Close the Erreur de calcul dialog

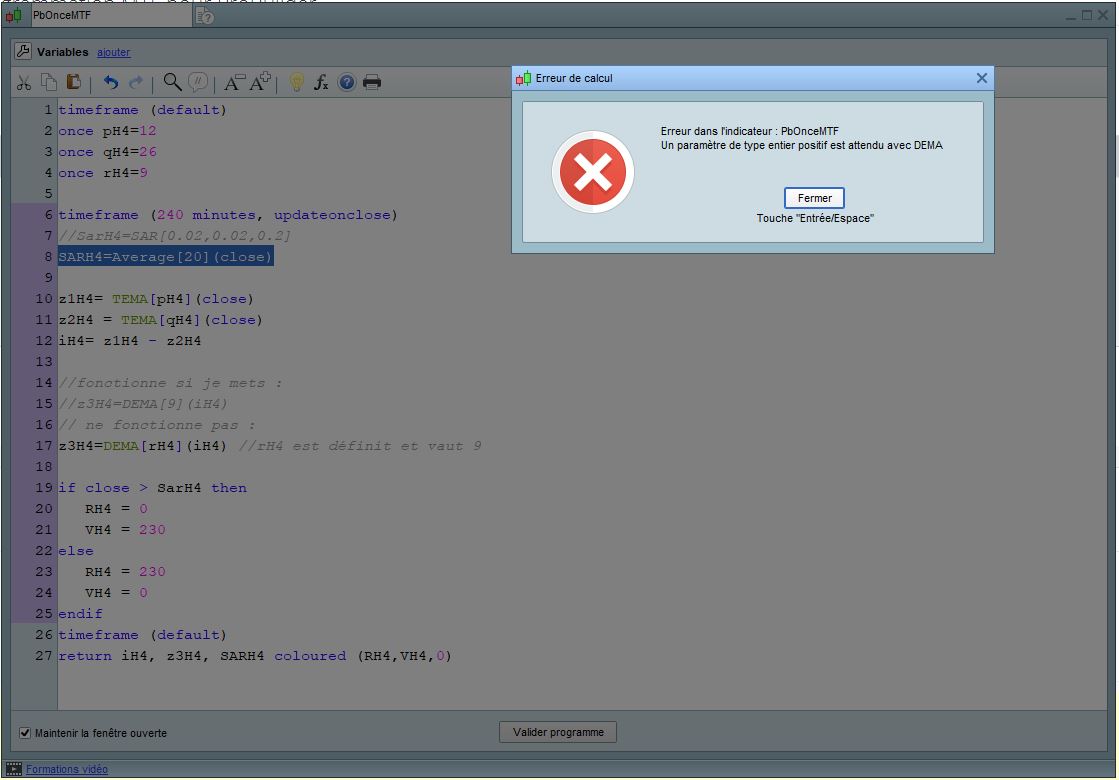click(x=982, y=78)
